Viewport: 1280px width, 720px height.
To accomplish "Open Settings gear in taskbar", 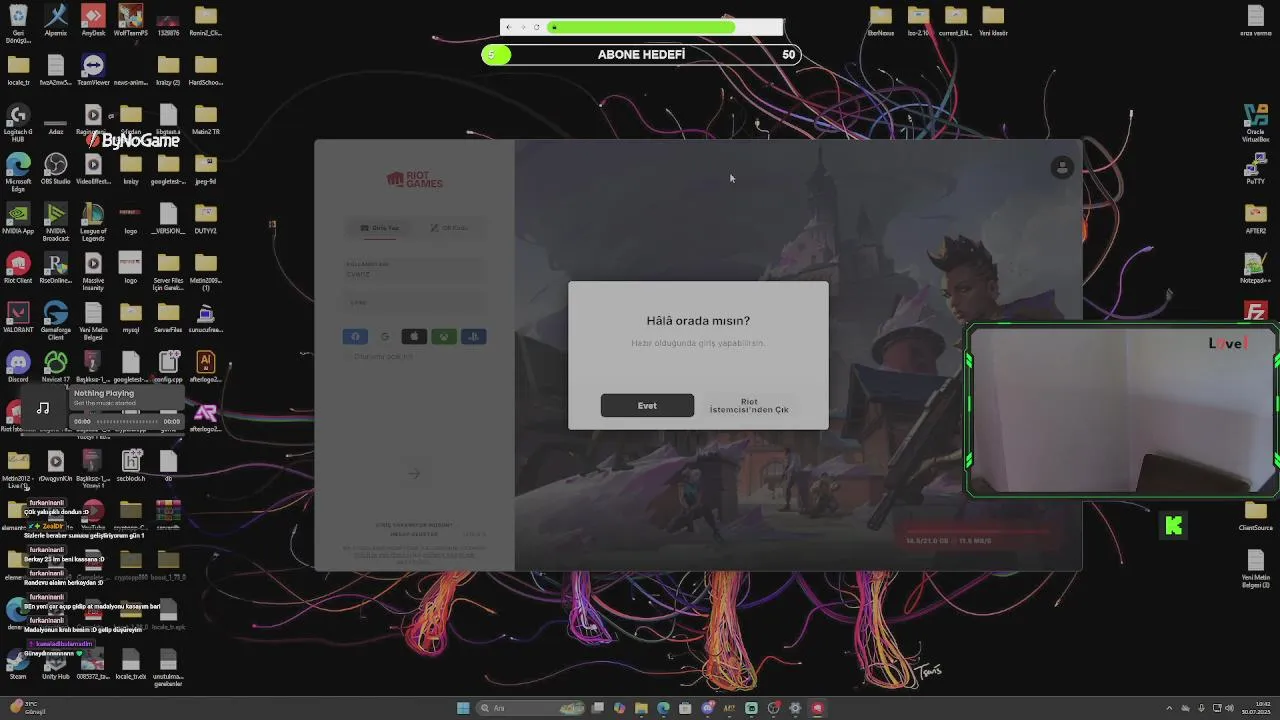I will click(x=795, y=708).
